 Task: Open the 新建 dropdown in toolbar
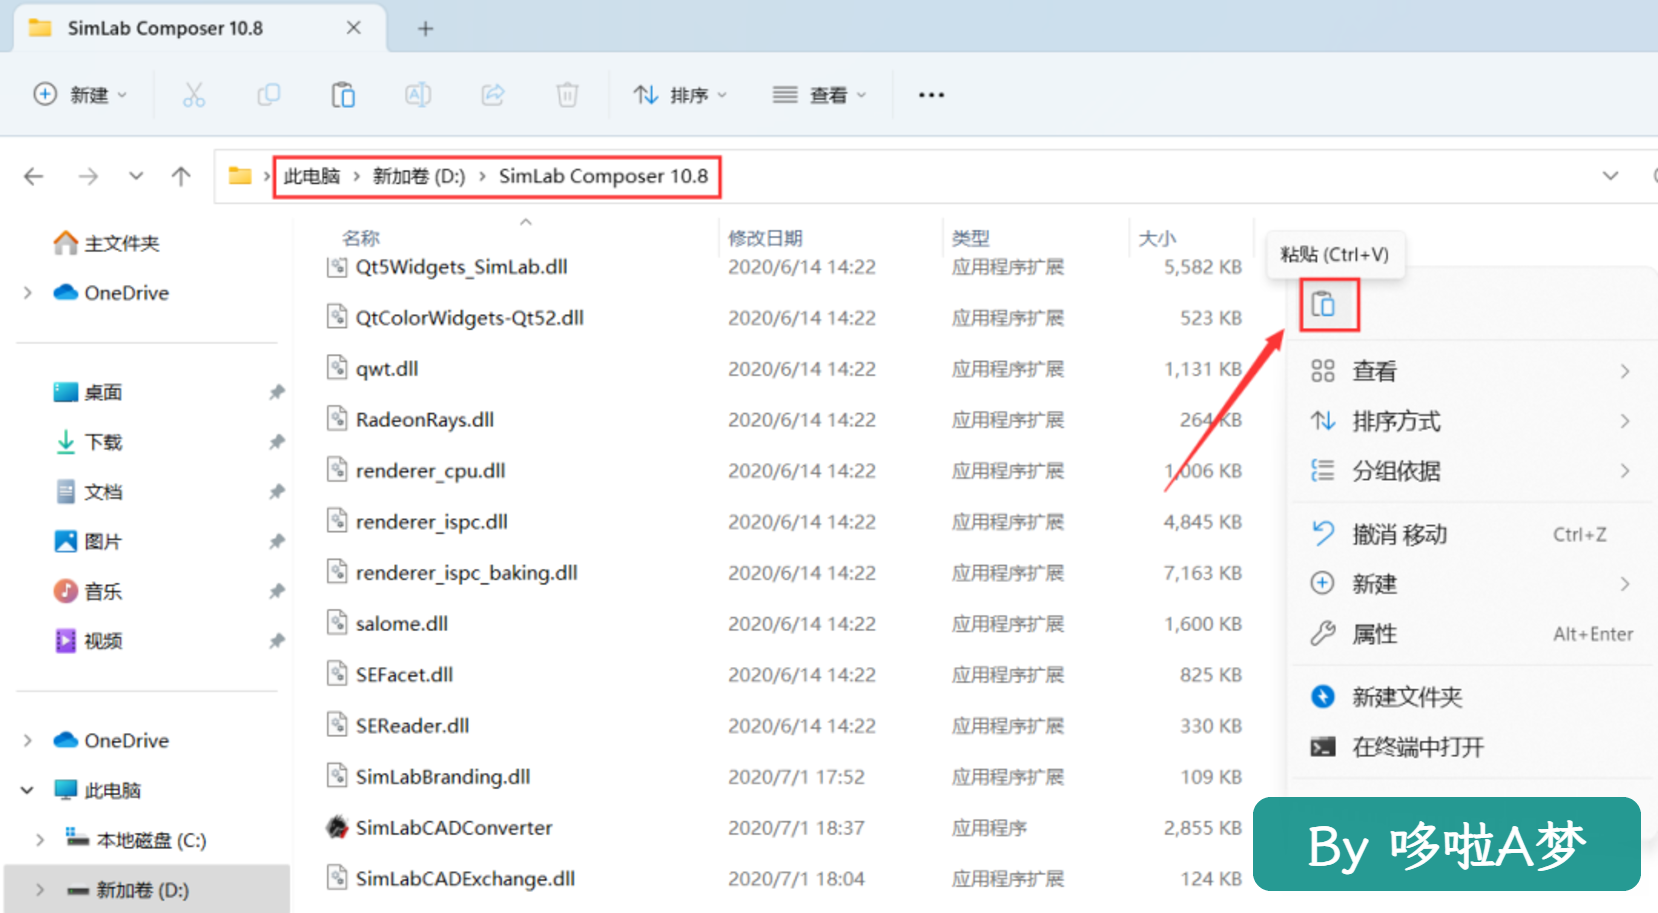tap(80, 95)
